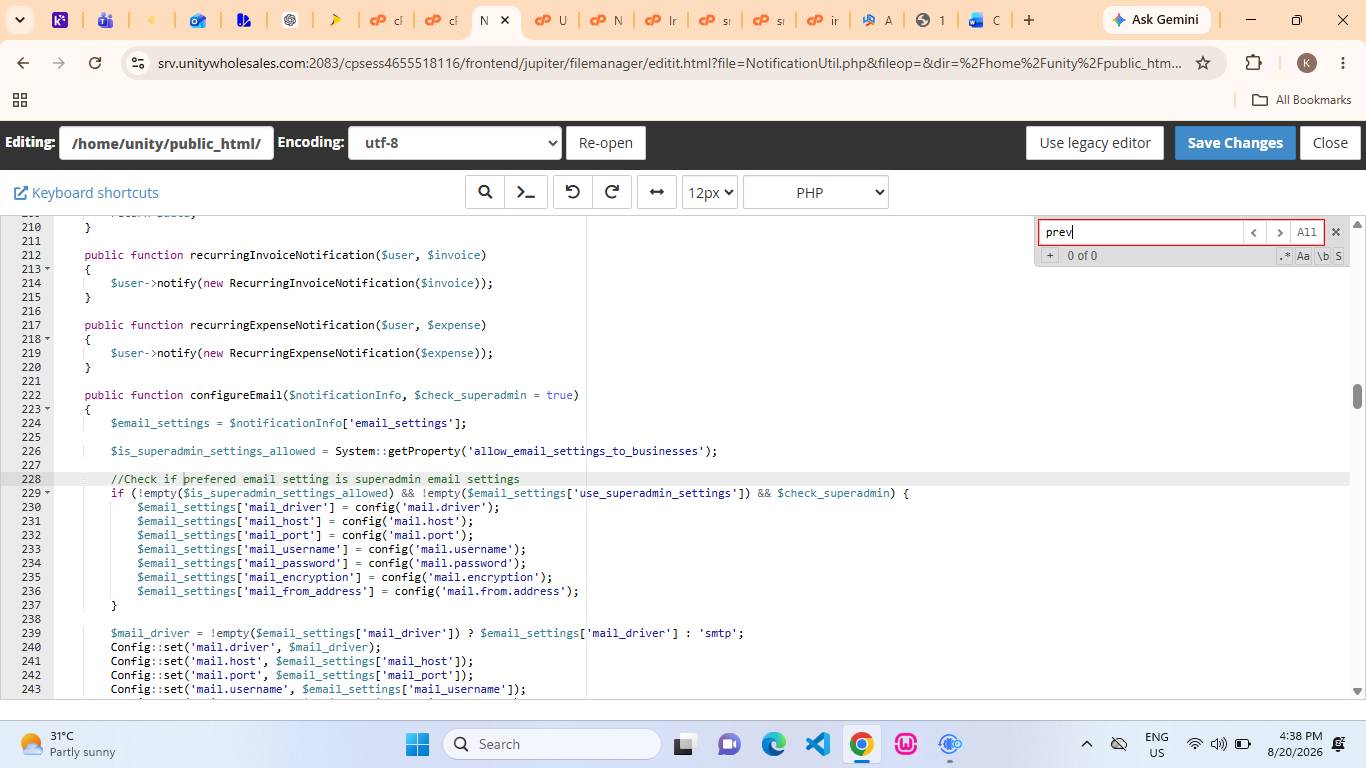Click the Save Changes button

1235,143
